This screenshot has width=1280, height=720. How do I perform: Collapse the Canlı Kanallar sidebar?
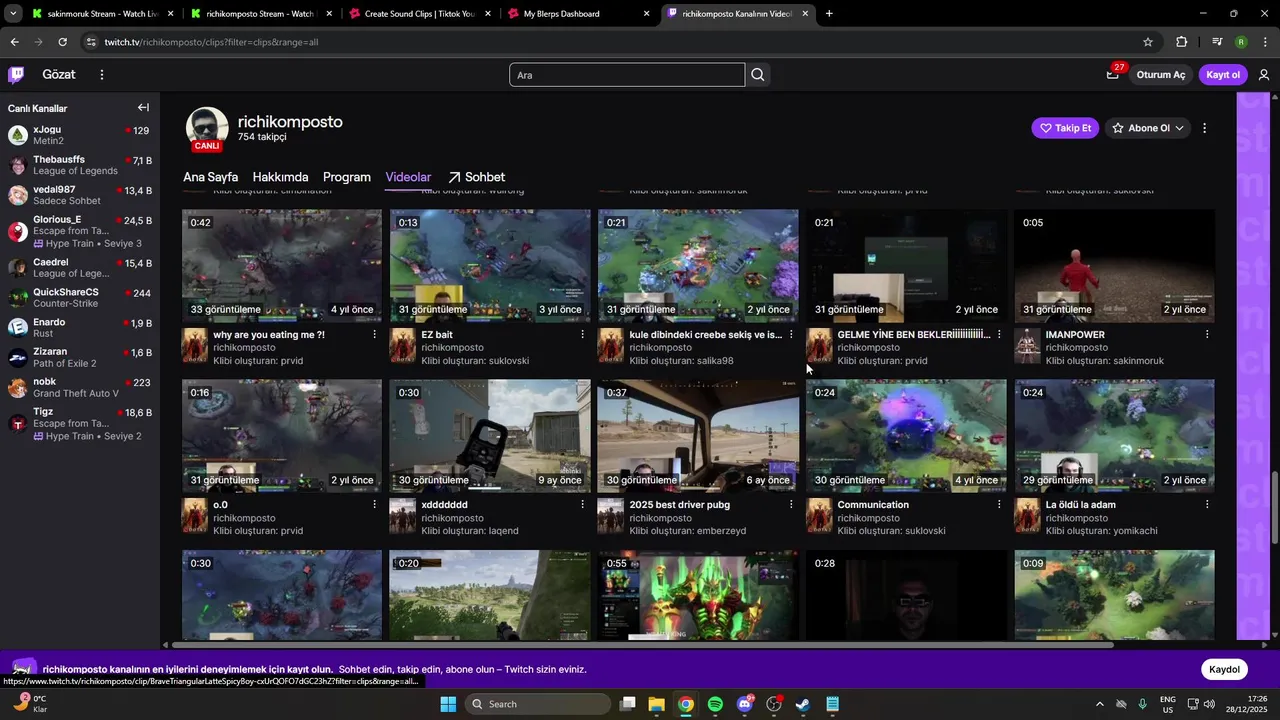click(x=143, y=108)
